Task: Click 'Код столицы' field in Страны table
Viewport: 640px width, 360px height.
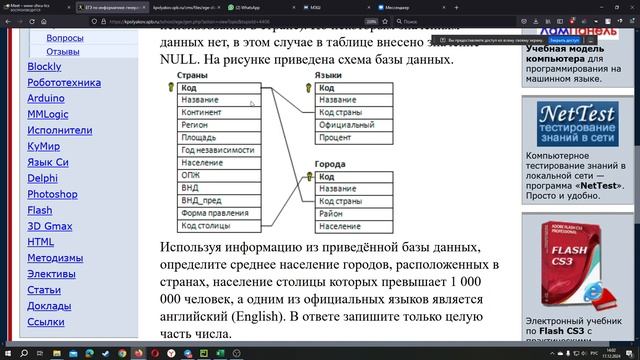Action: click(x=219, y=226)
